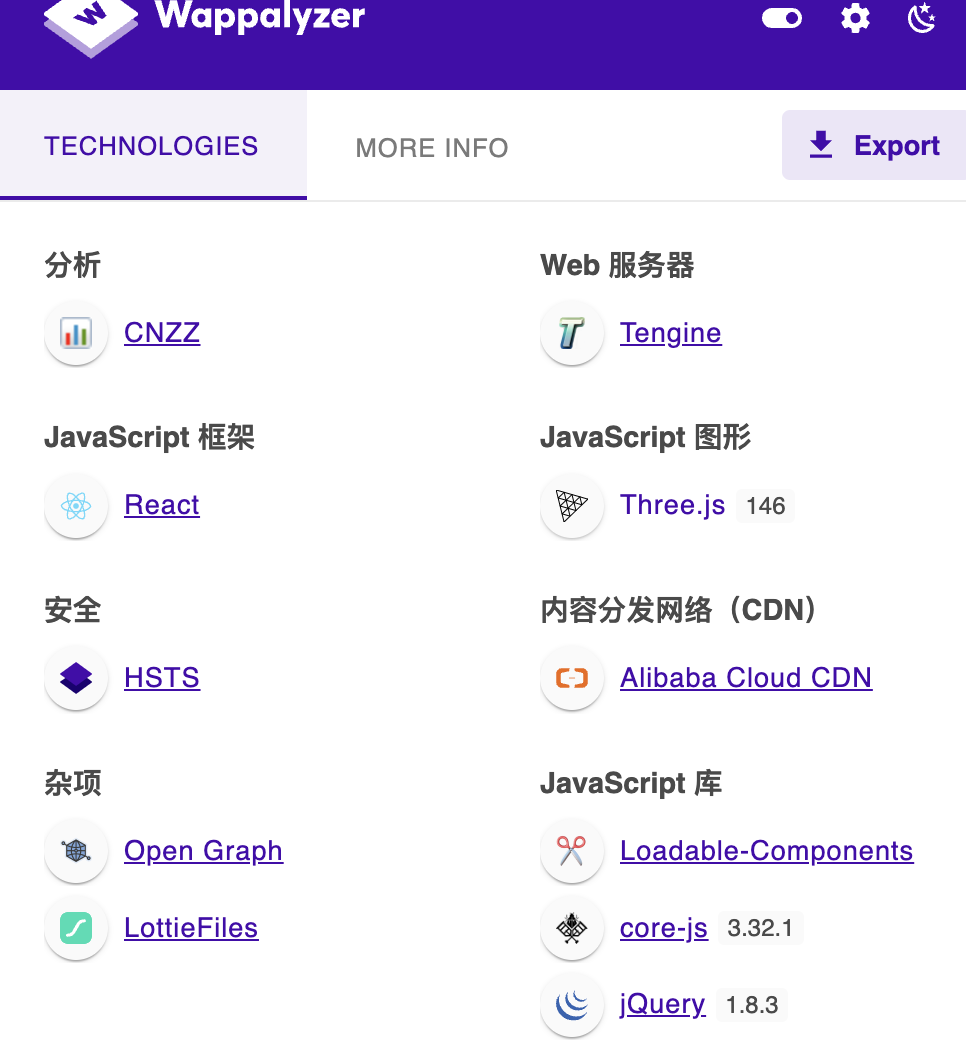Open the HSTS link

click(x=162, y=678)
